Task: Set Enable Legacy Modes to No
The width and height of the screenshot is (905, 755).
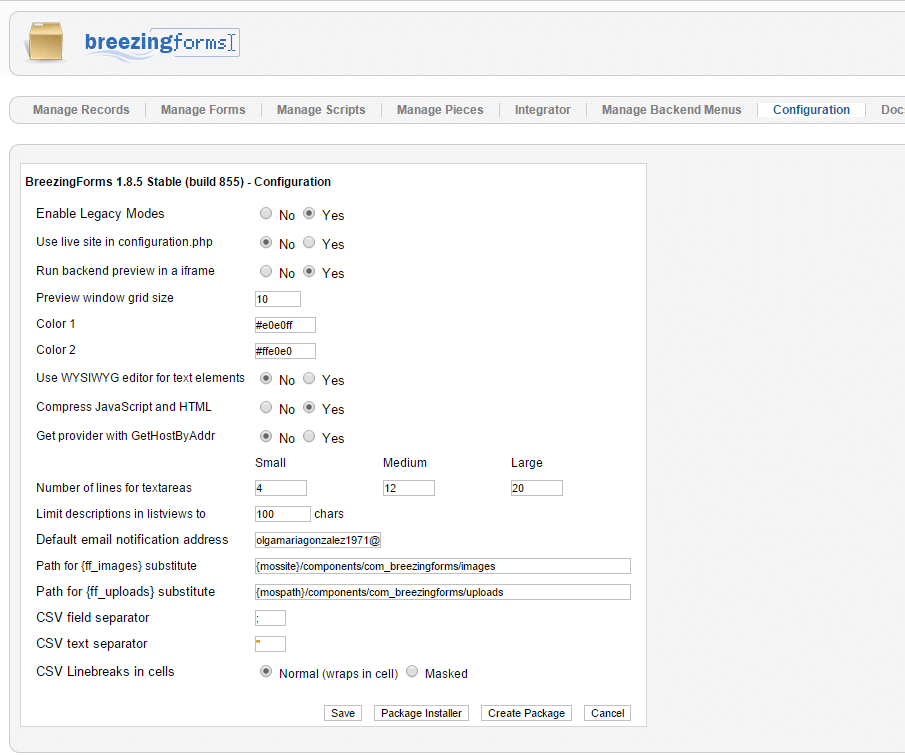Action: pyautogui.click(x=265, y=214)
